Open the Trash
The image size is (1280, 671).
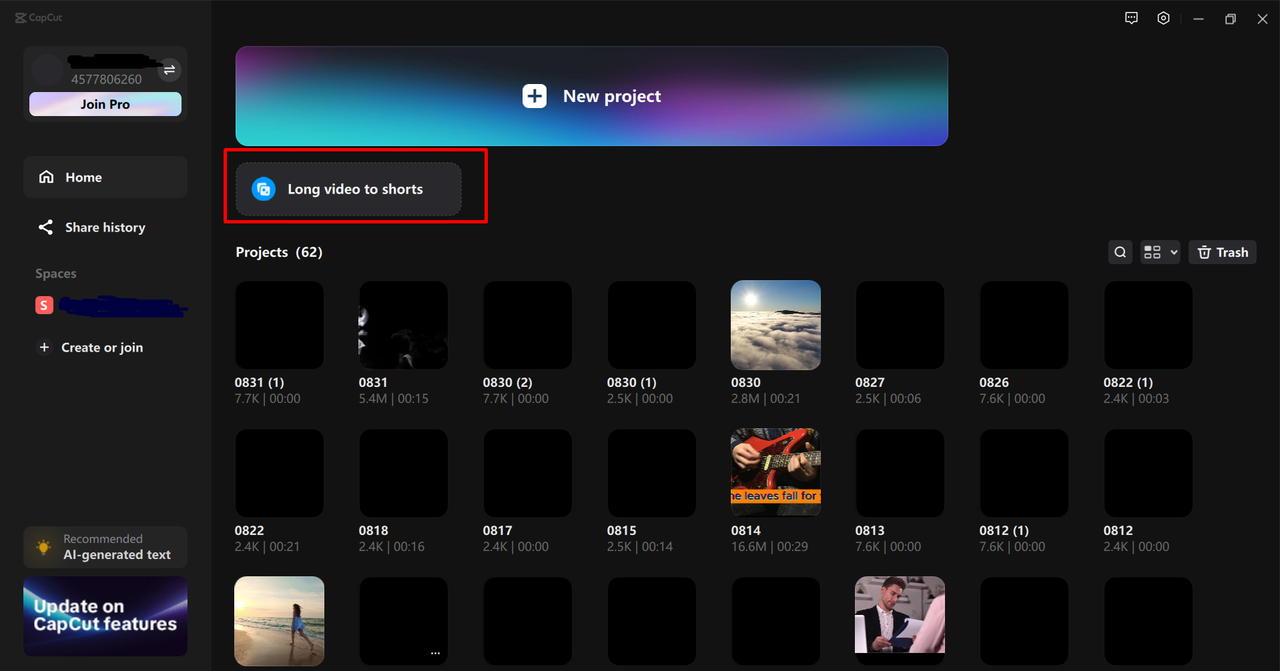click(1222, 252)
